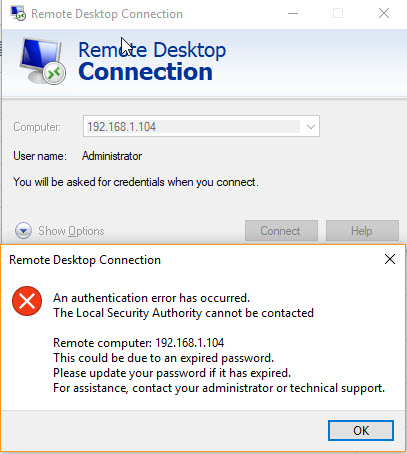Click the 'Connection' heading in the banner
The height and width of the screenshot is (454, 407).
[146, 72]
